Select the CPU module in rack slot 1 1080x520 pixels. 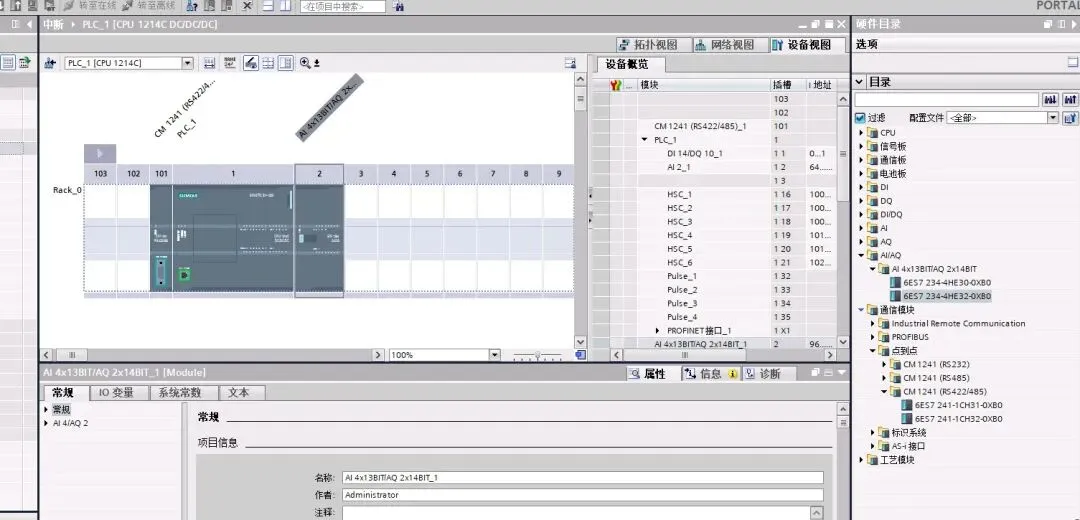(233, 238)
